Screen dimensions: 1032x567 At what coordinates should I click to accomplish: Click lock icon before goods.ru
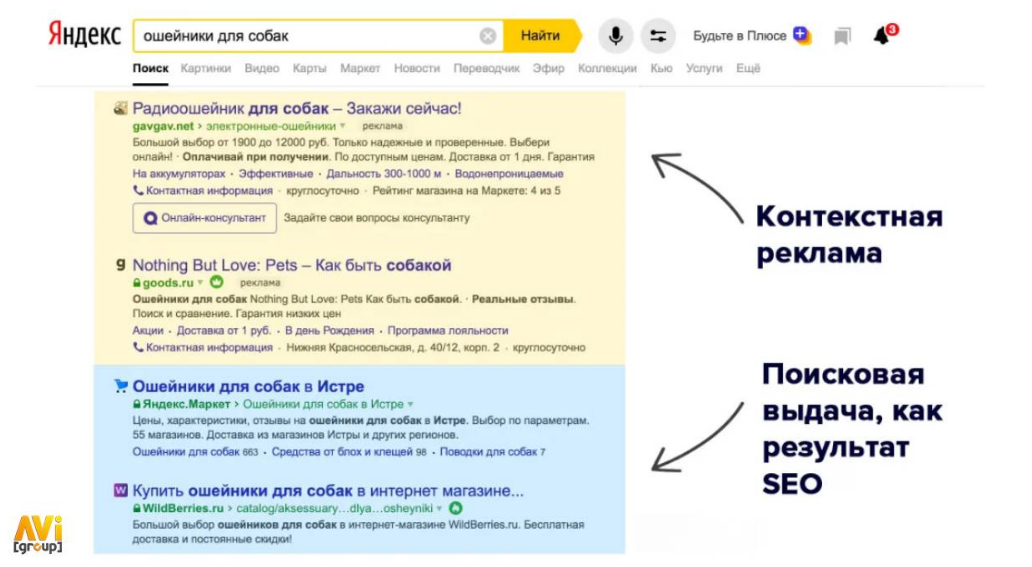(136, 283)
